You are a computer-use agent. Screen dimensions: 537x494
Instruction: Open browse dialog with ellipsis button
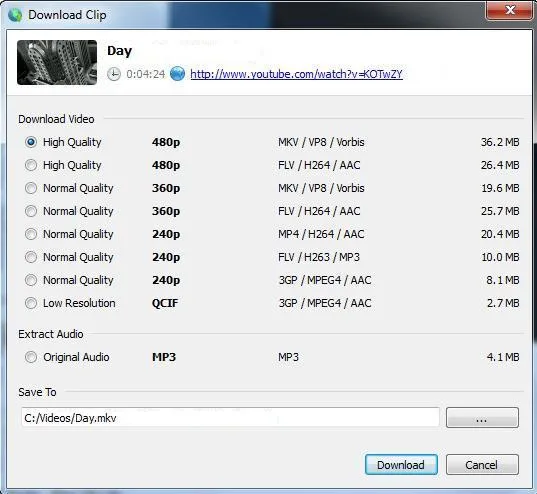tap(482, 418)
